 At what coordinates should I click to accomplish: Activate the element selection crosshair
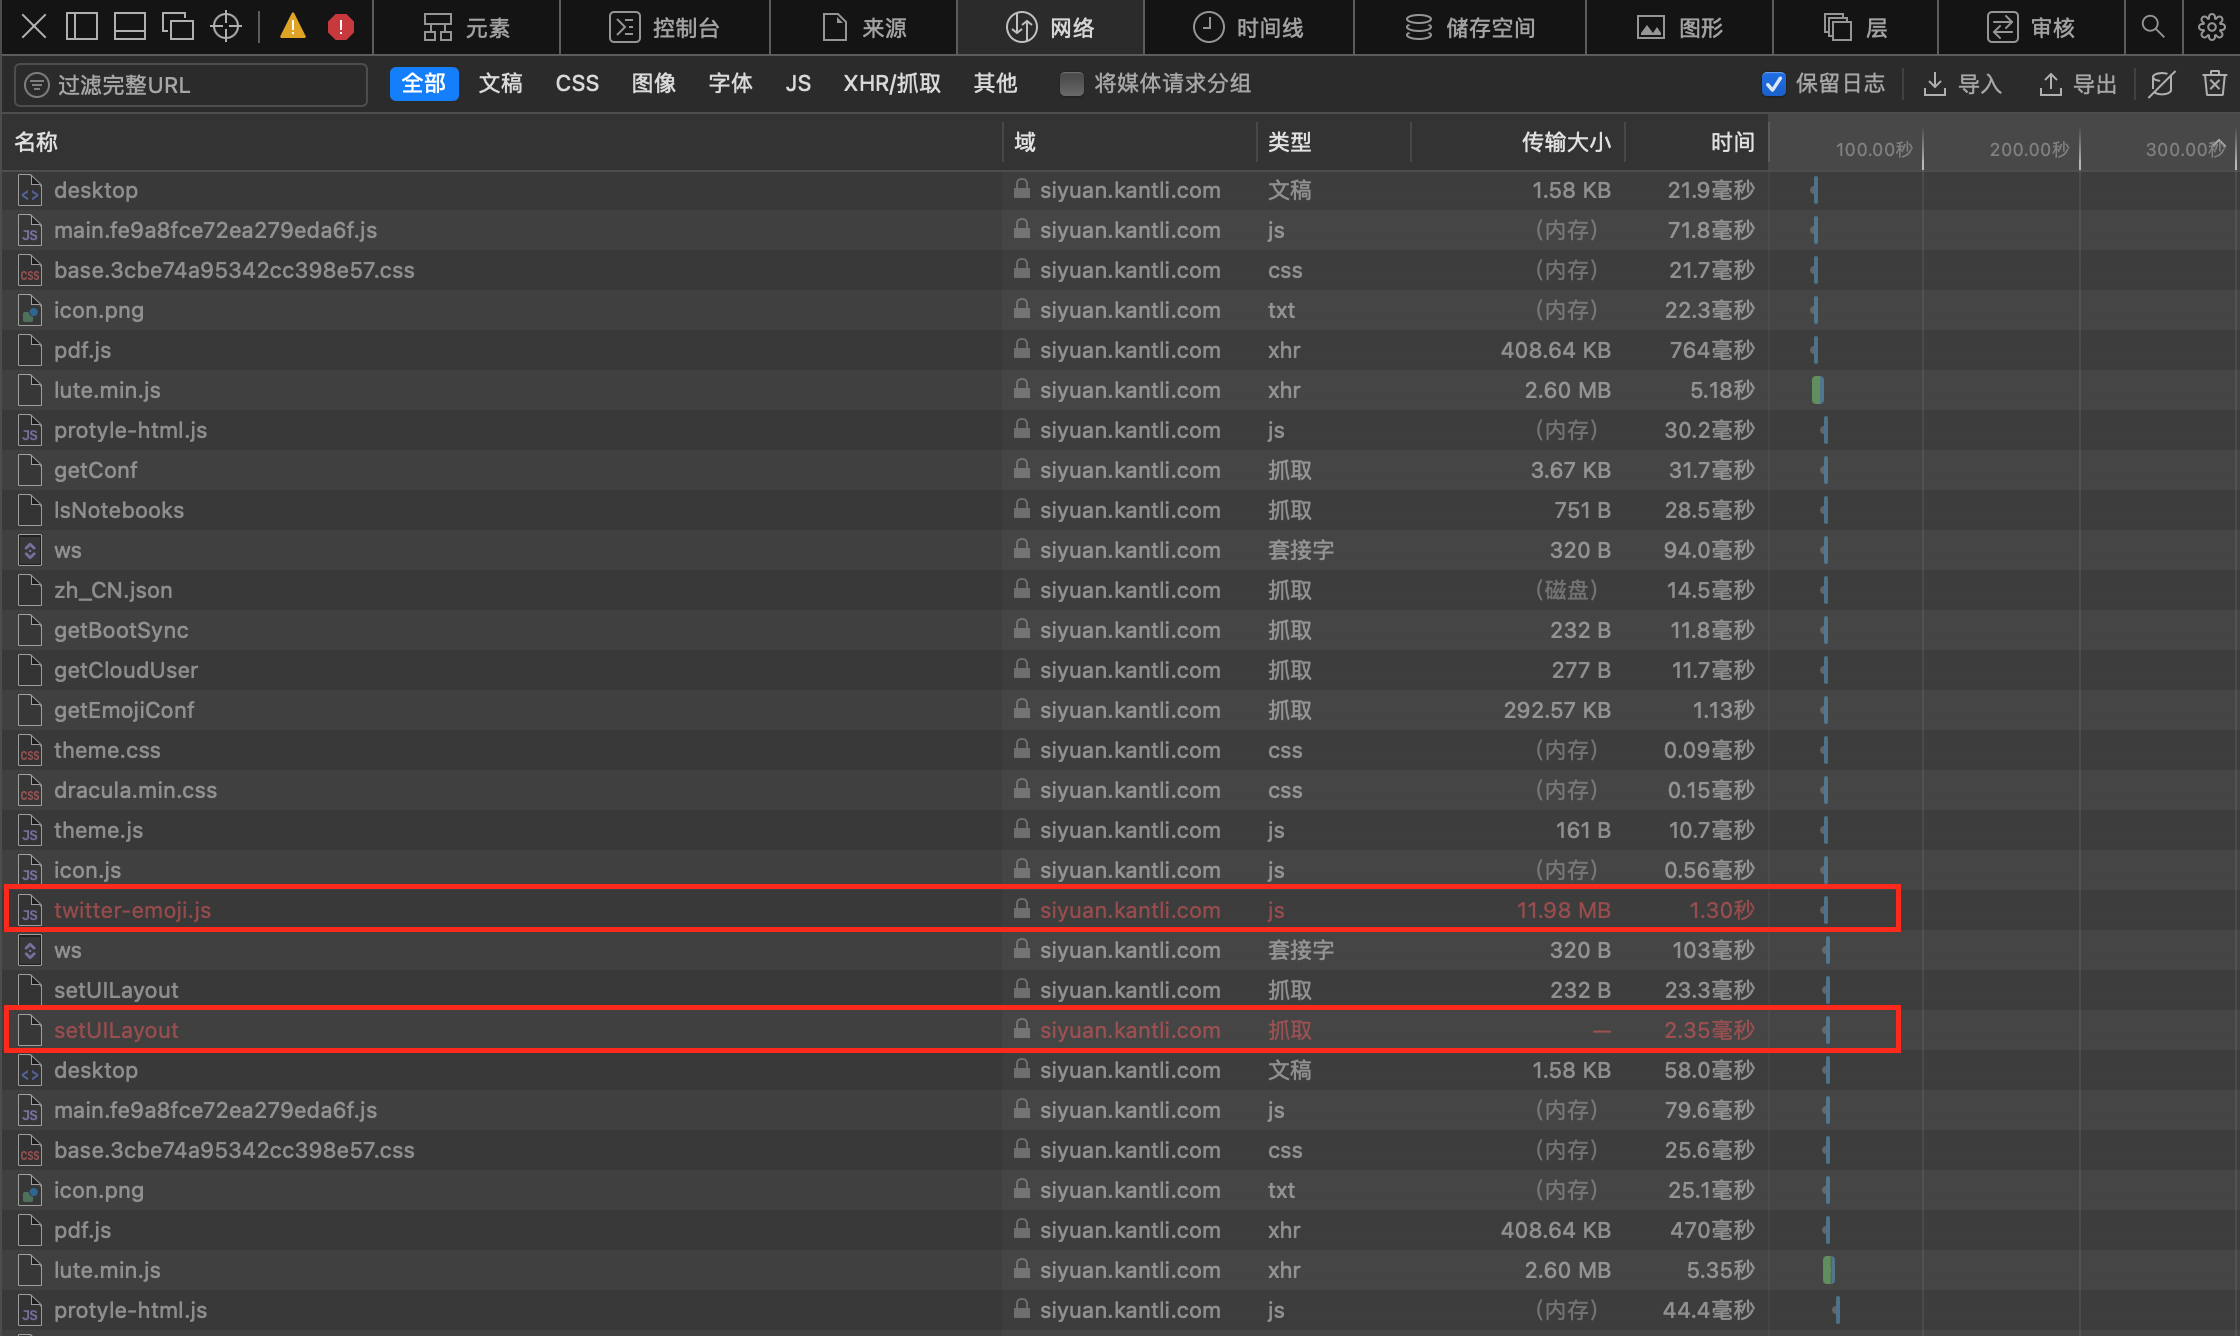(226, 27)
